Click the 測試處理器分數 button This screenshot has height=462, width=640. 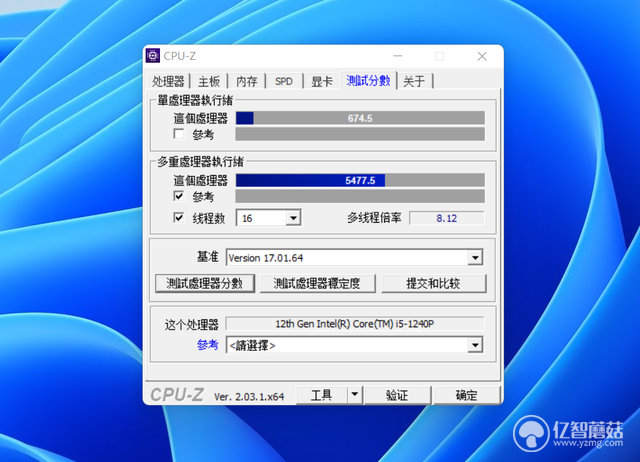[205, 283]
